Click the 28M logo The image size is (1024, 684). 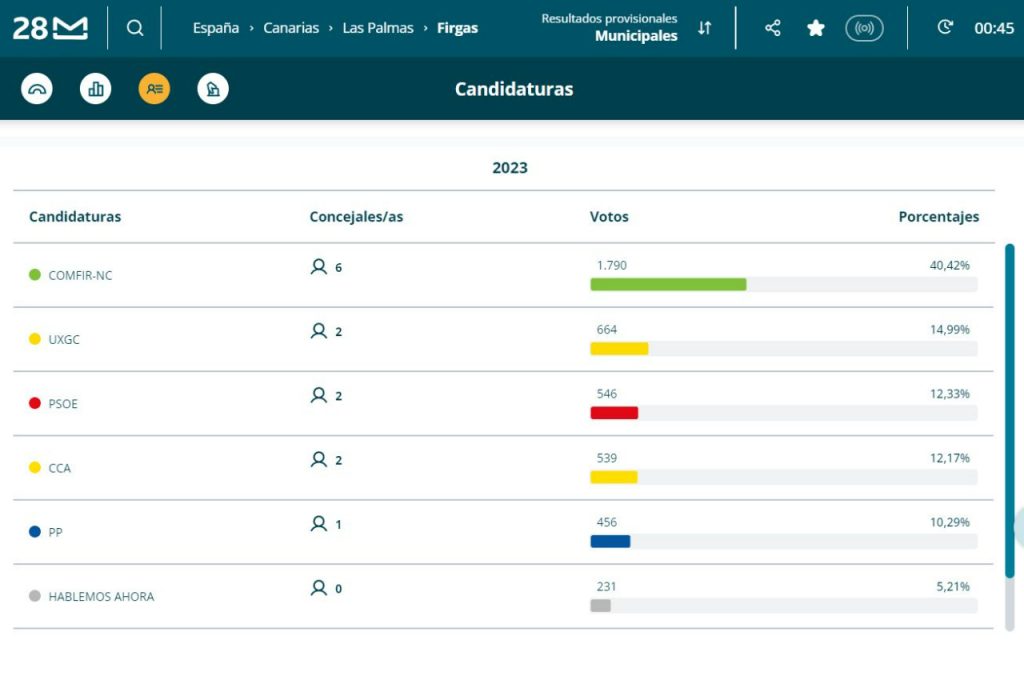pos(50,28)
